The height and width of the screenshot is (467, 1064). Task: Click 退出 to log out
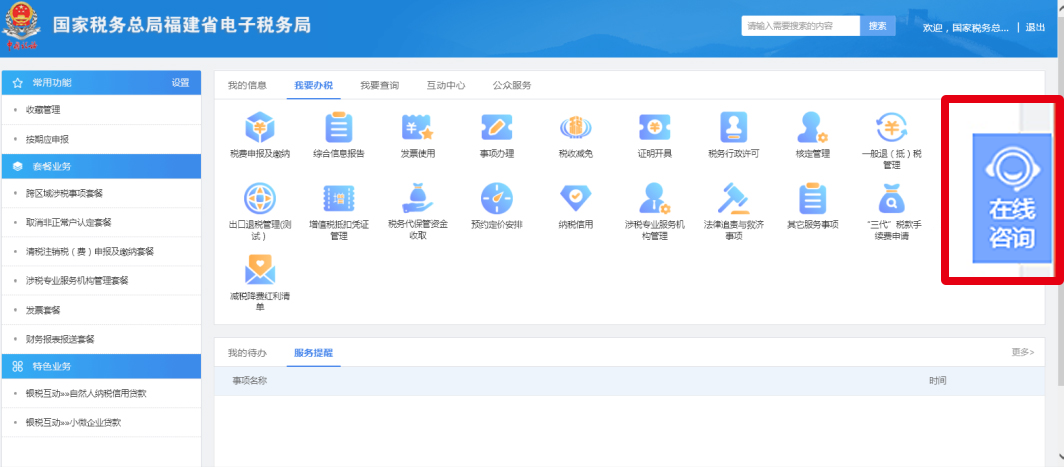pyautogui.click(x=1035, y=28)
